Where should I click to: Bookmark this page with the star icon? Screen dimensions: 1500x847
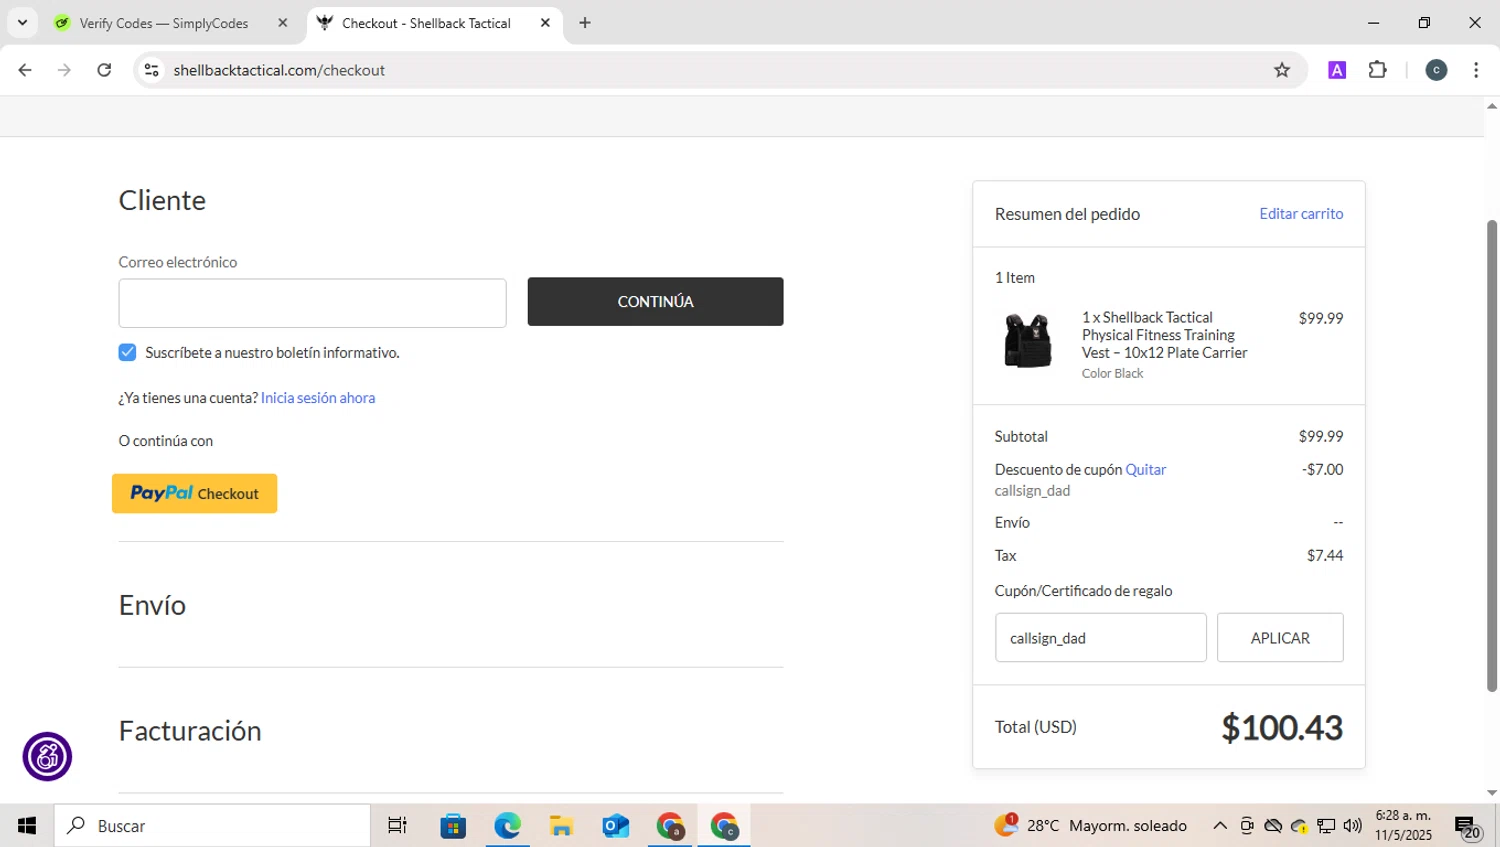click(x=1282, y=70)
